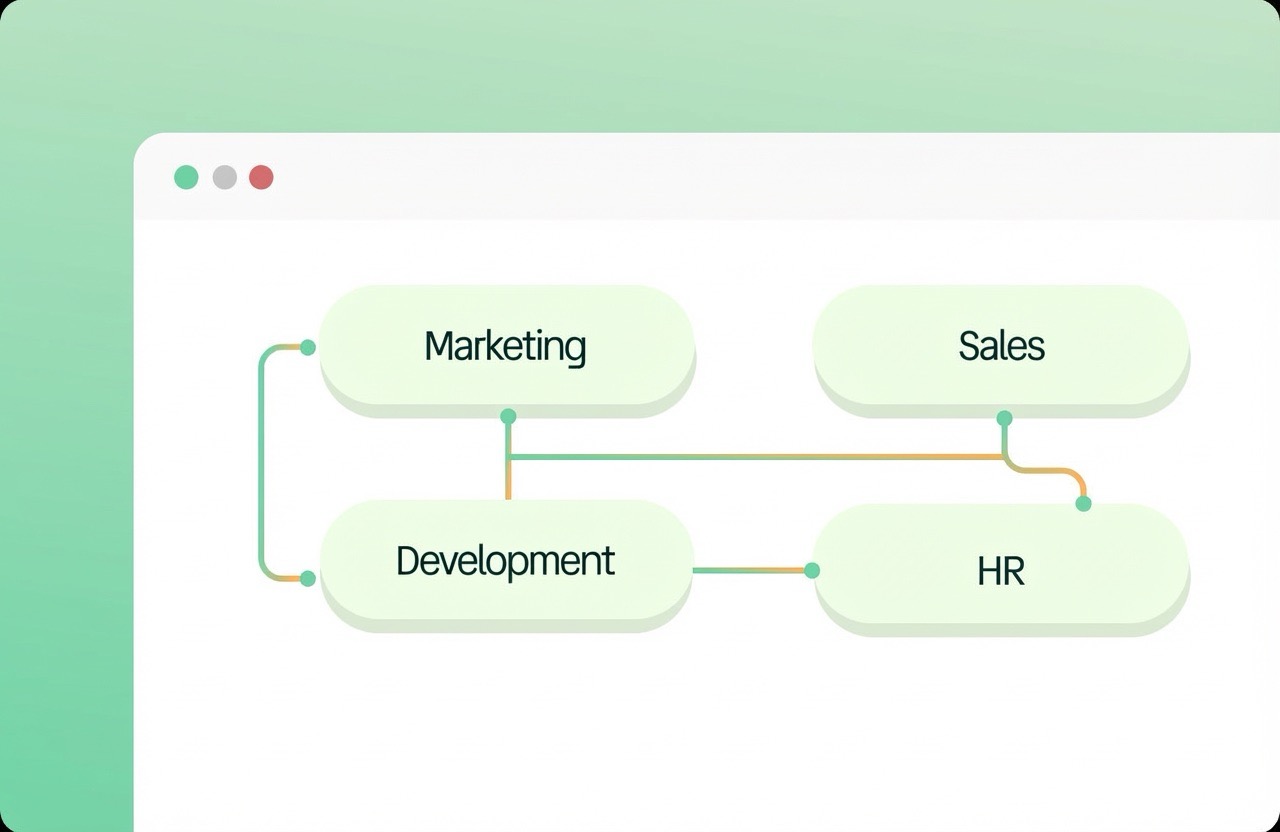Select connector dot on HR's left edge
This screenshot has height=832, width=1280.
(x=812, y=570)
